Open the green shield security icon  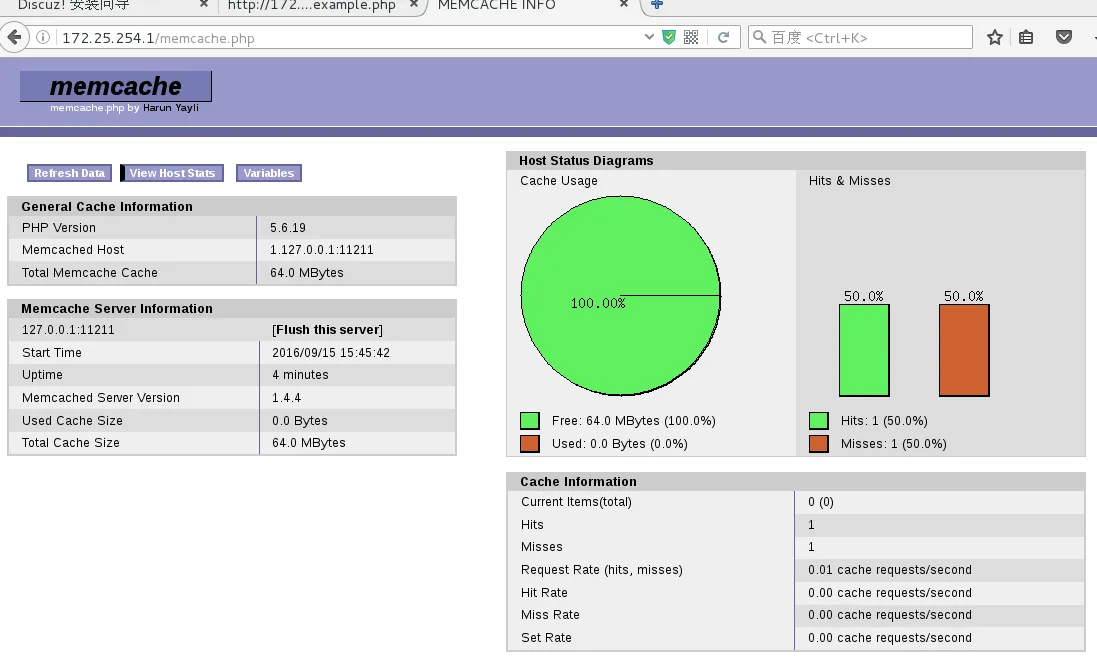[669, 37]
